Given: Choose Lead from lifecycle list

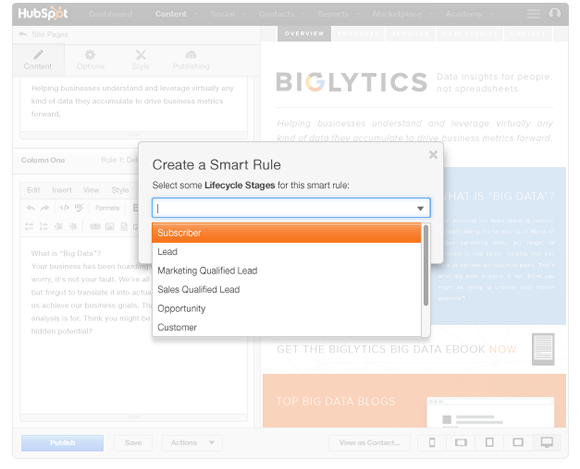Looking at the screenshot, I should [286, 252].
